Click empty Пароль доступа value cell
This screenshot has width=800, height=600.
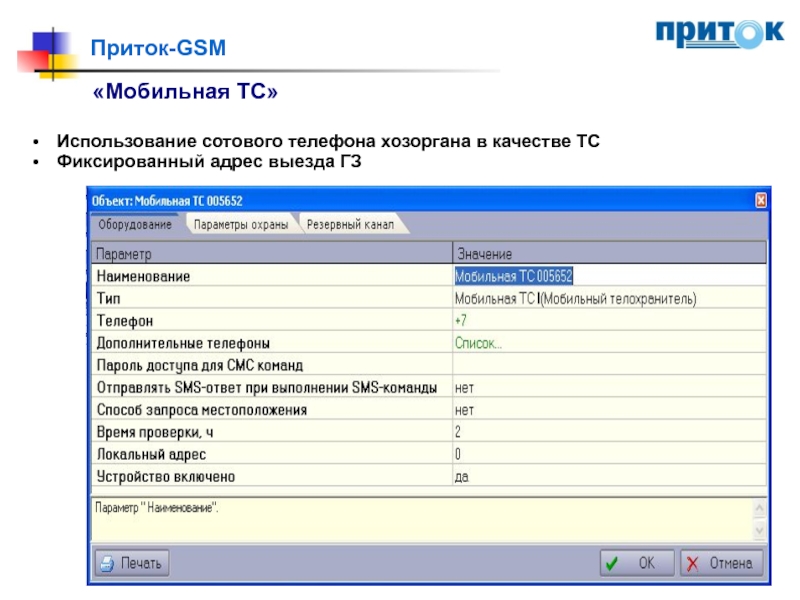tap(609, 365)
